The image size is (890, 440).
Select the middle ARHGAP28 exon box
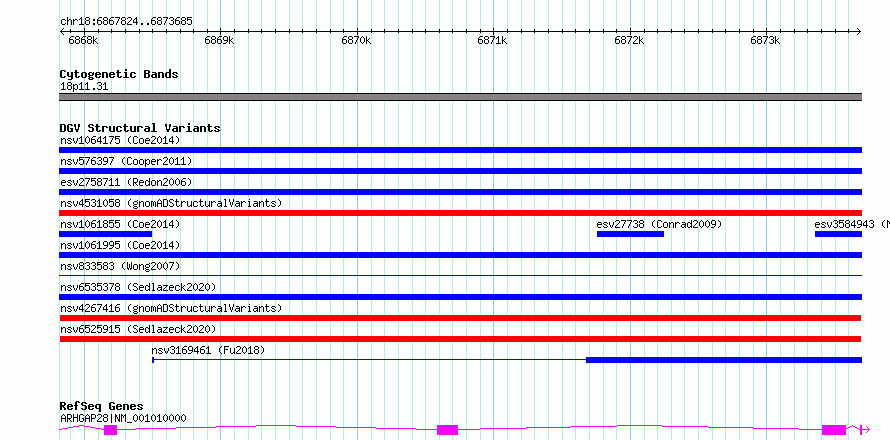[x=447, y=430]
